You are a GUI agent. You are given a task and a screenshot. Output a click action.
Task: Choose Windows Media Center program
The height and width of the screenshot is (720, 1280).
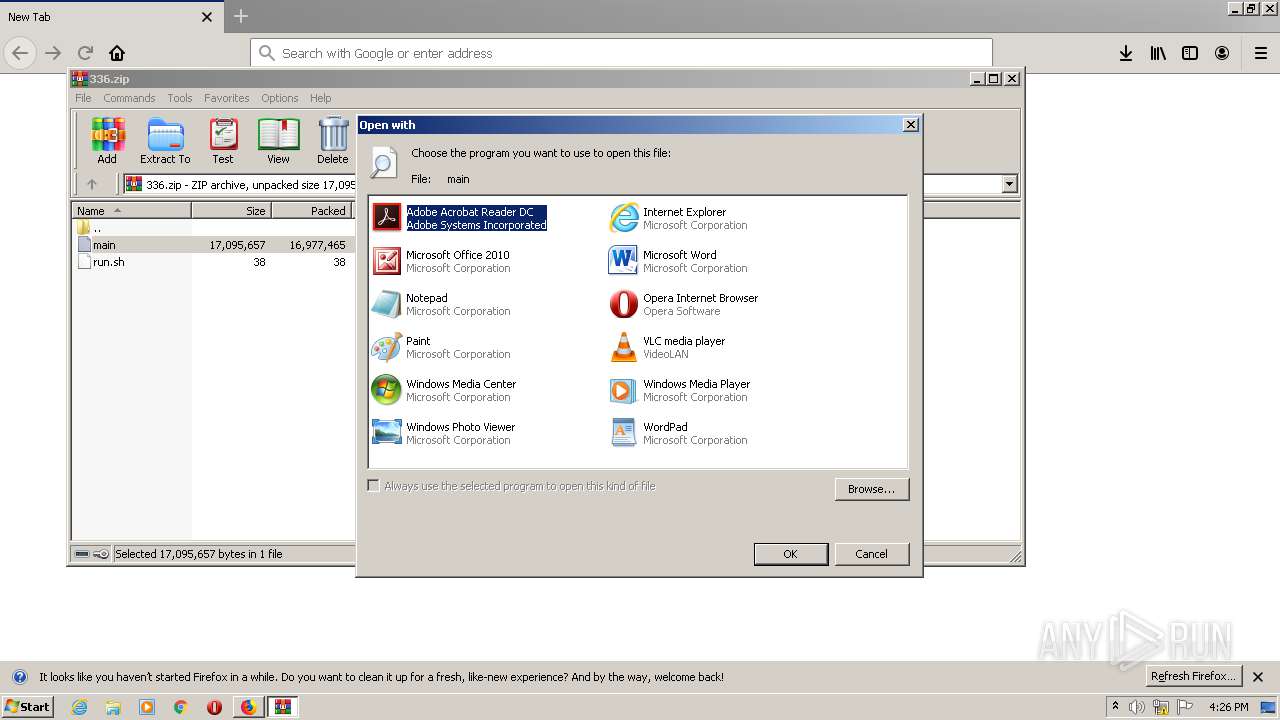[x=444, y=390]
